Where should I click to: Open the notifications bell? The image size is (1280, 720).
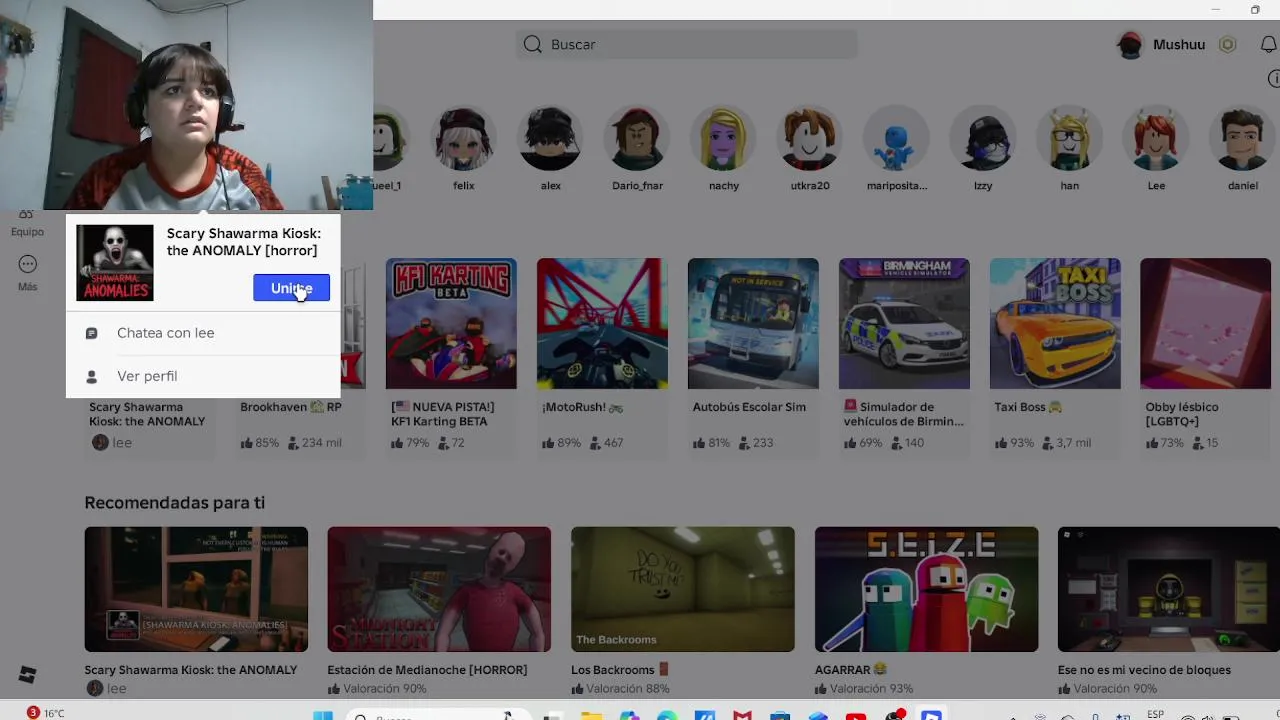1268,45
